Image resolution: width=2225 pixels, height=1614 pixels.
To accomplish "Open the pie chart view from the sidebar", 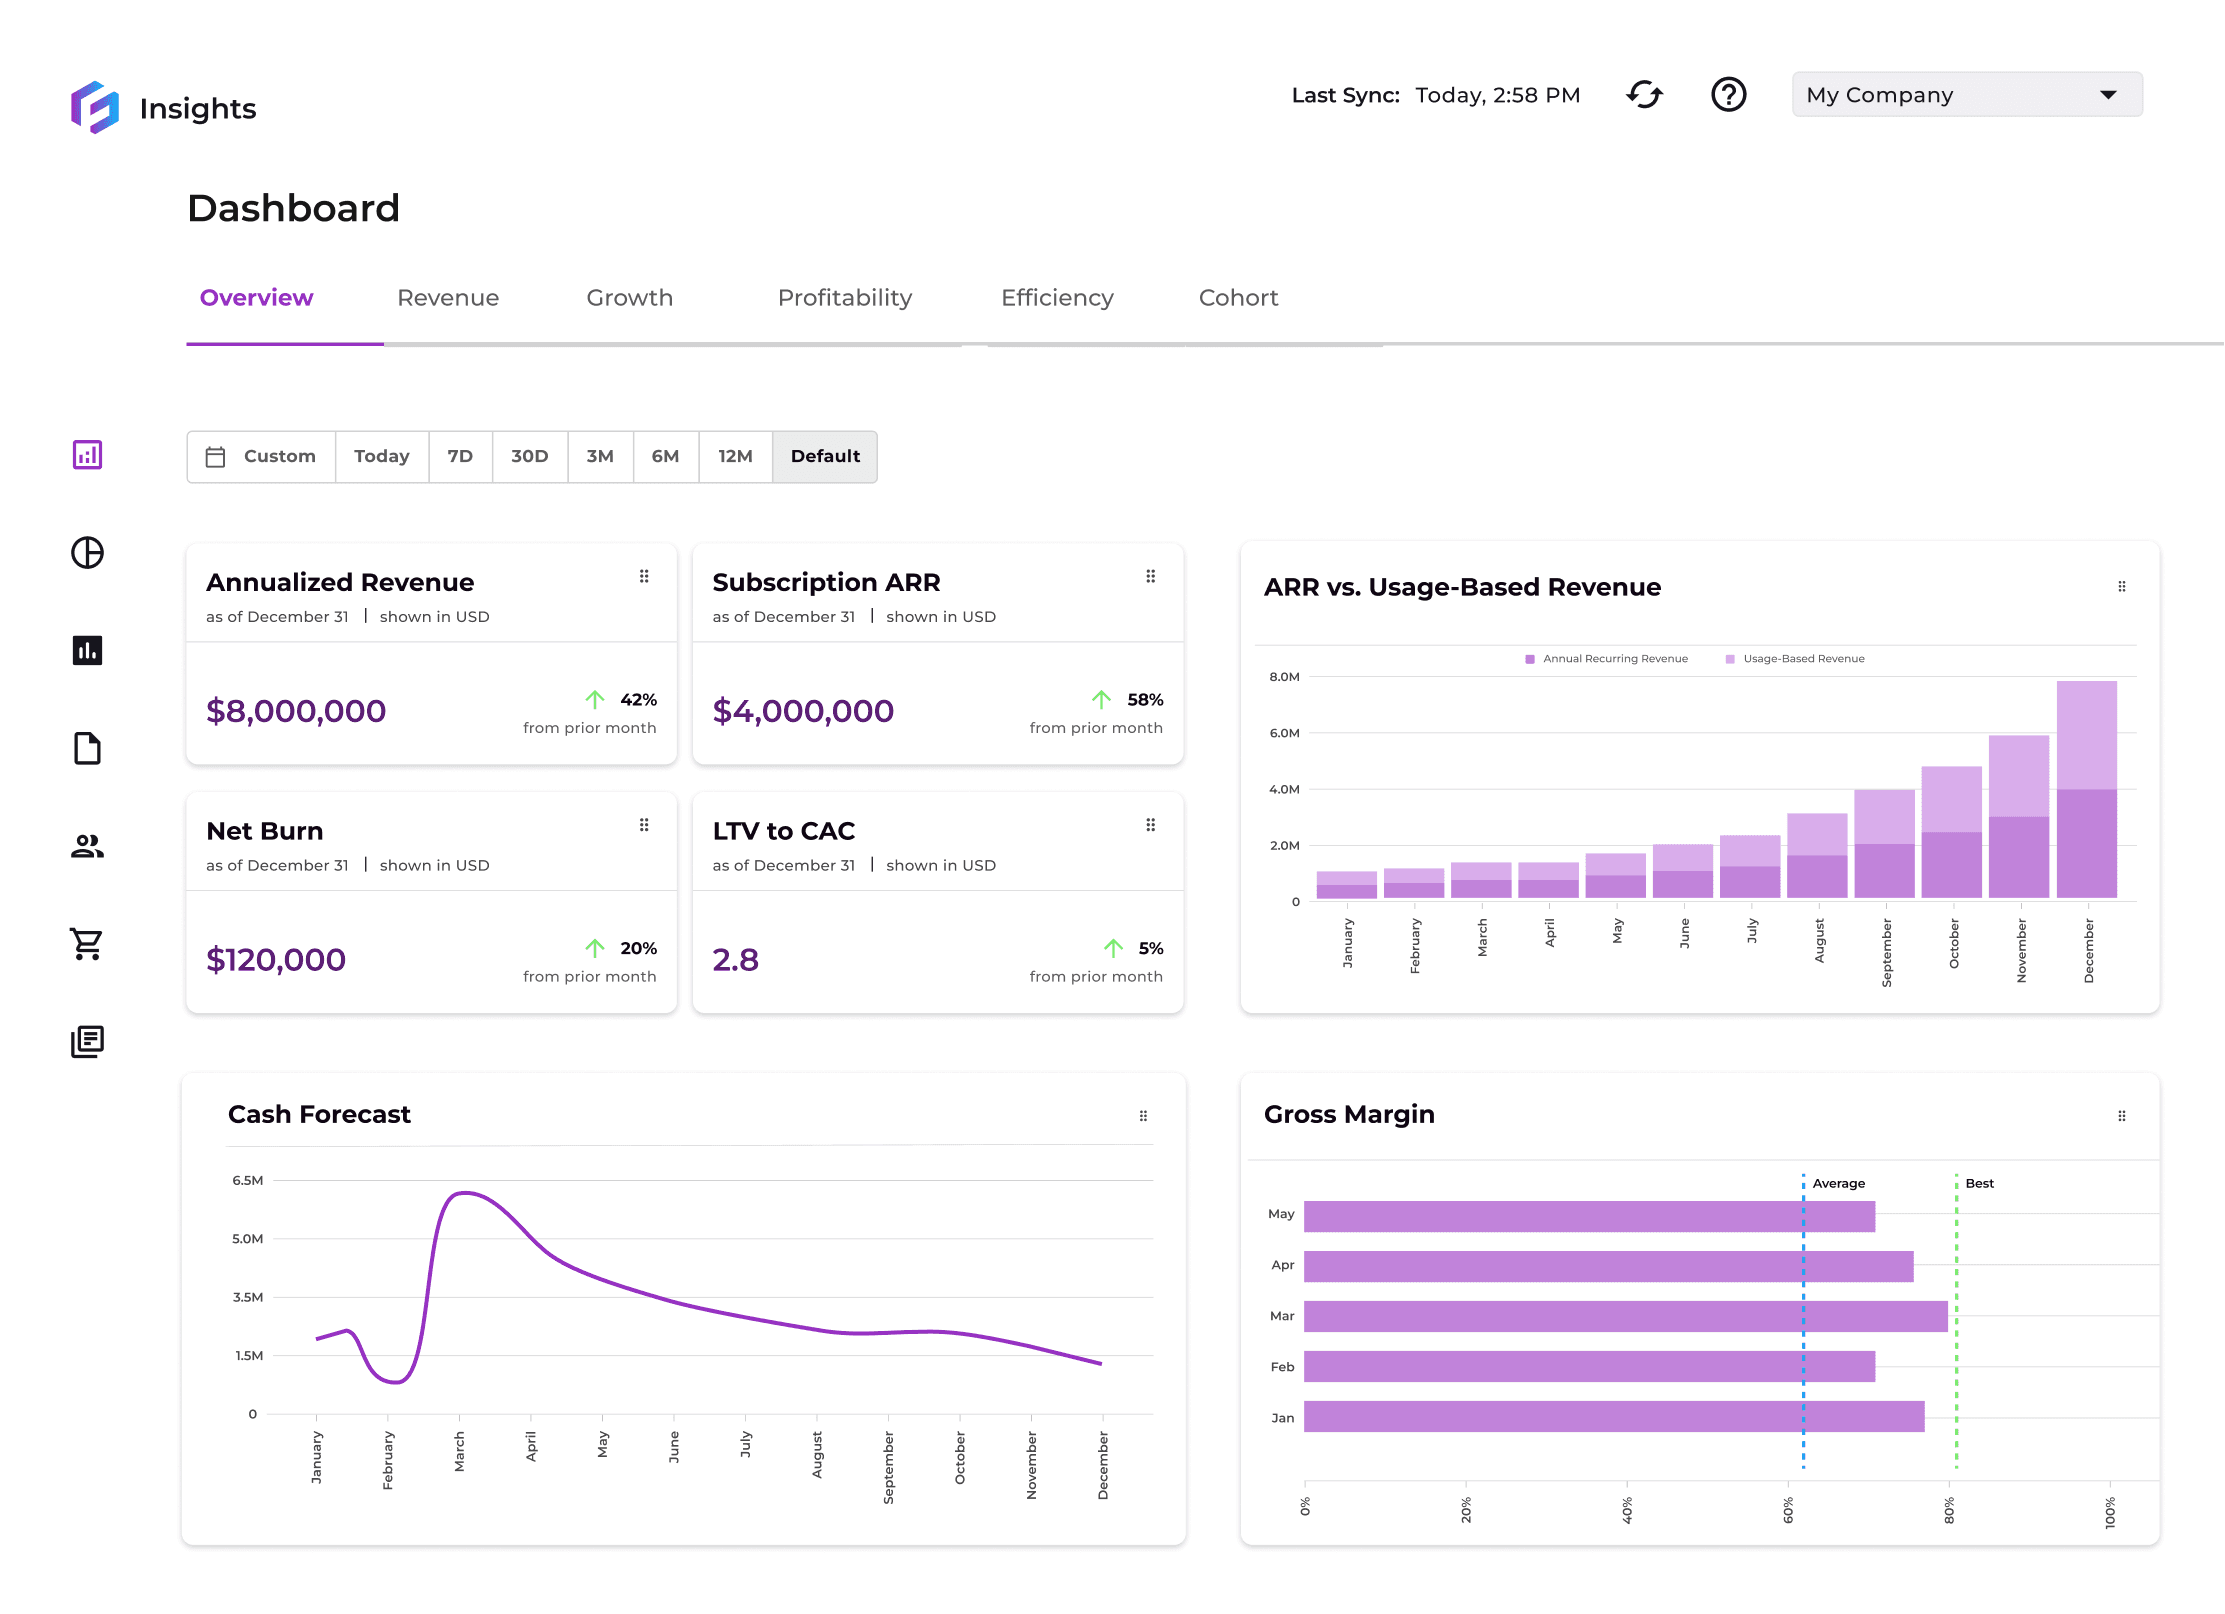I will (88, 552).
